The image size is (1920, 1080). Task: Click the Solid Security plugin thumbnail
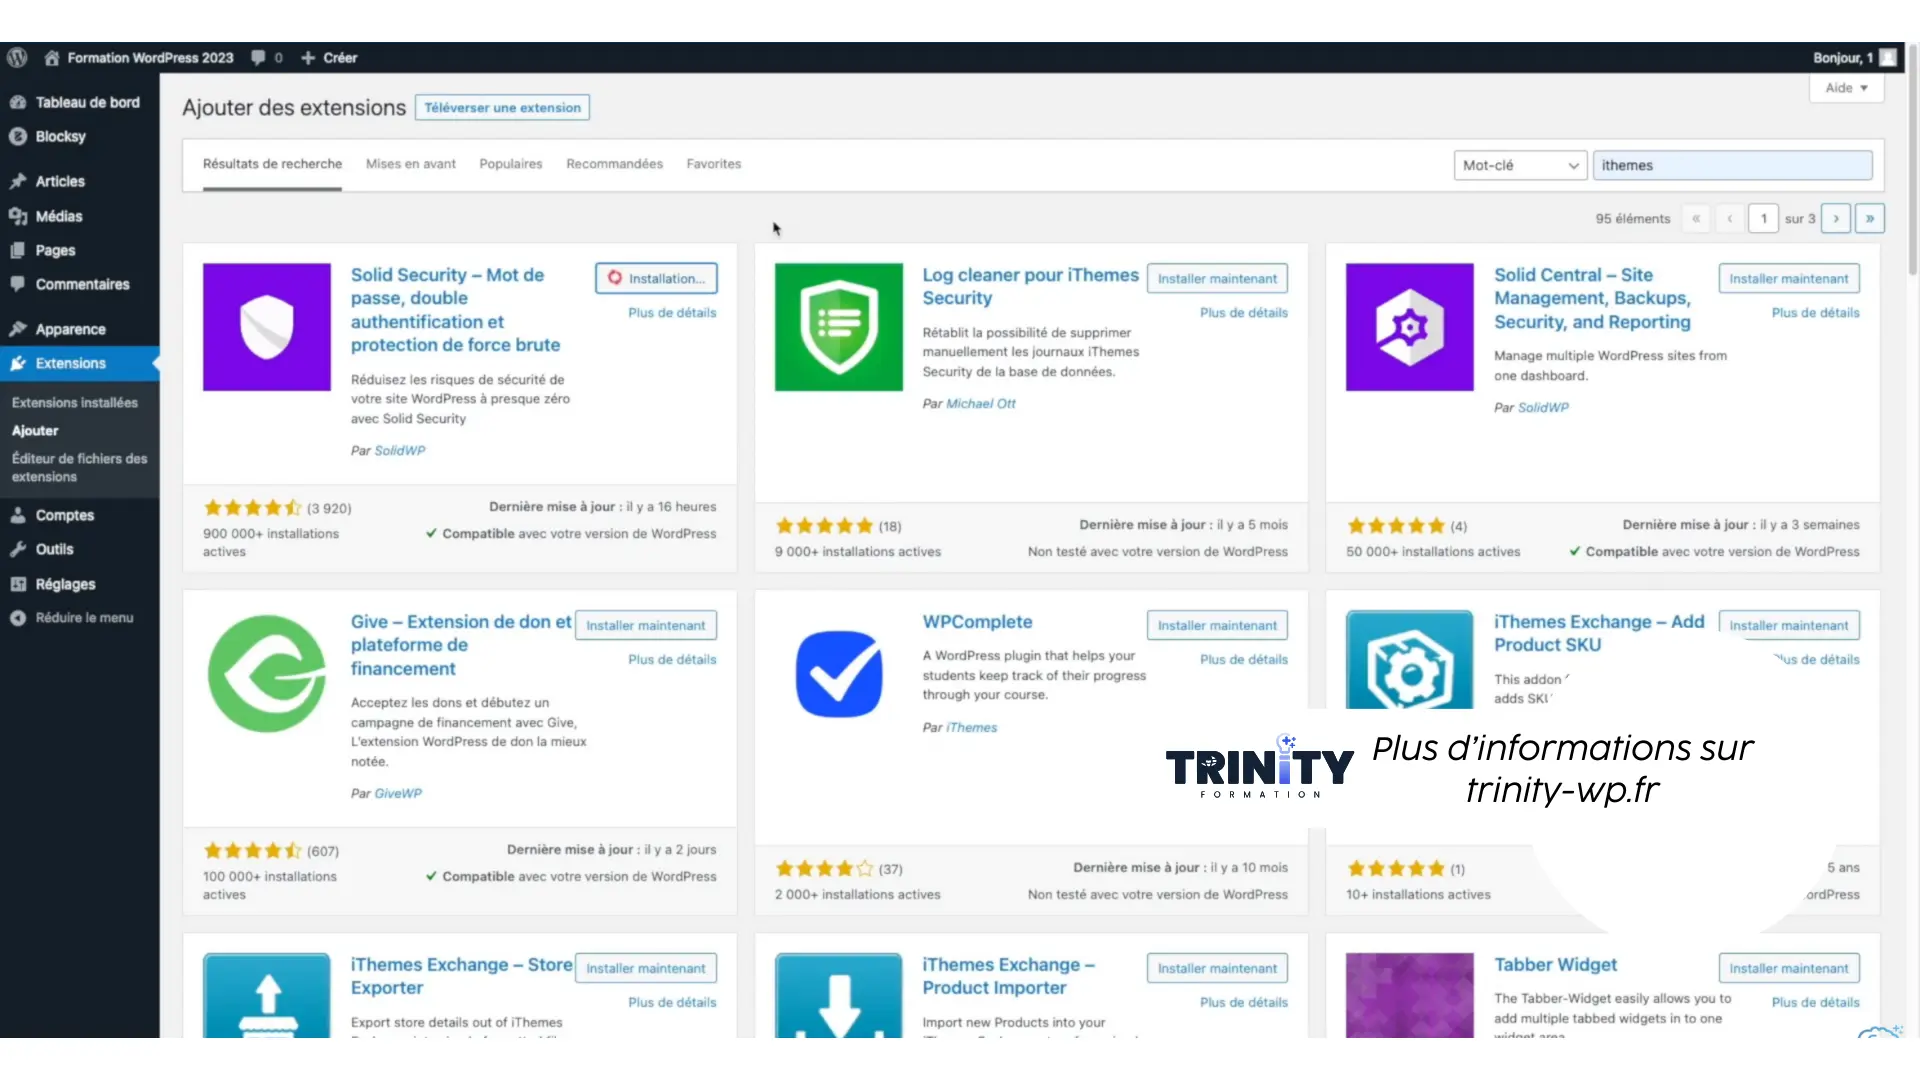click(x=267, y=327)
